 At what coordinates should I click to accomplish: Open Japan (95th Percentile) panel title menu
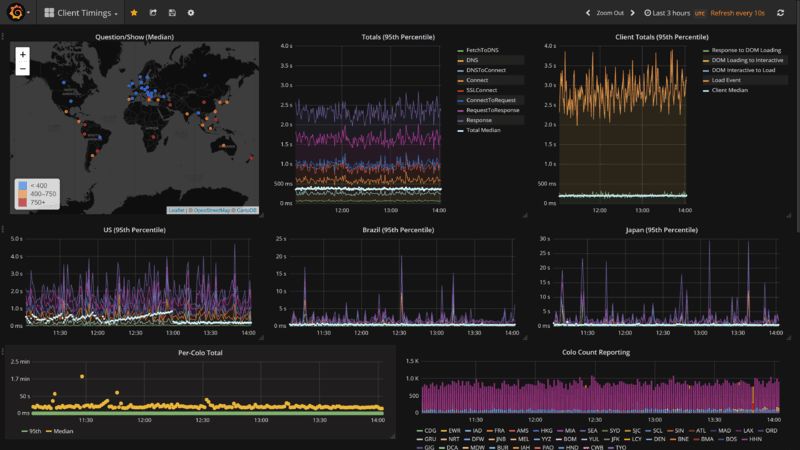pos(662,230)
